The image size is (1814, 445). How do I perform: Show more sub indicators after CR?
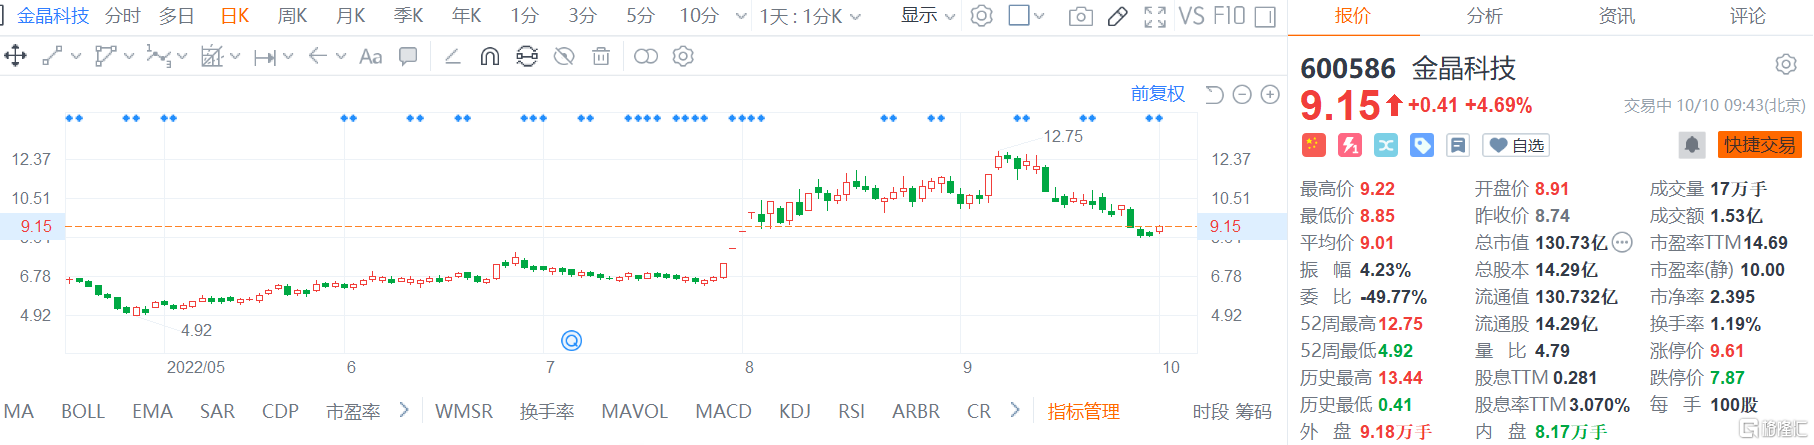[x=1015, y=410]
